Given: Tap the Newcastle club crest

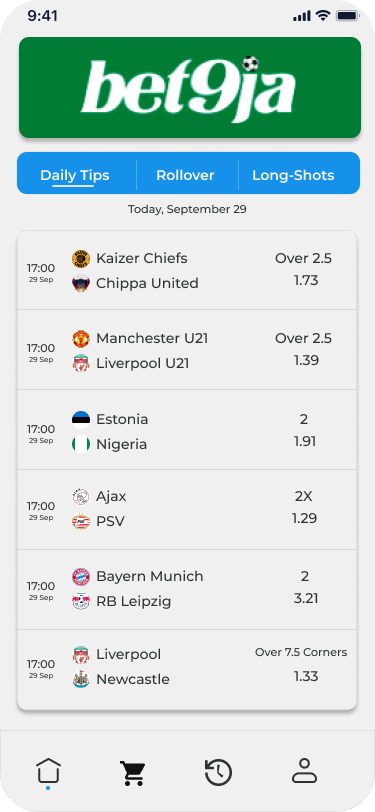Looking at the screenshot, I should 81,679.
